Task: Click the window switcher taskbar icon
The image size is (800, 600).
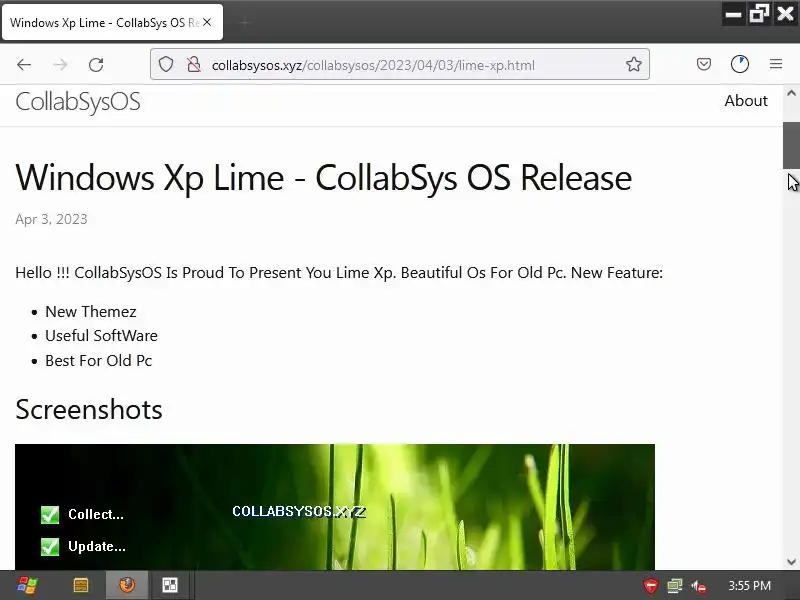Action: pyautogui.click(x=170, y=585)
